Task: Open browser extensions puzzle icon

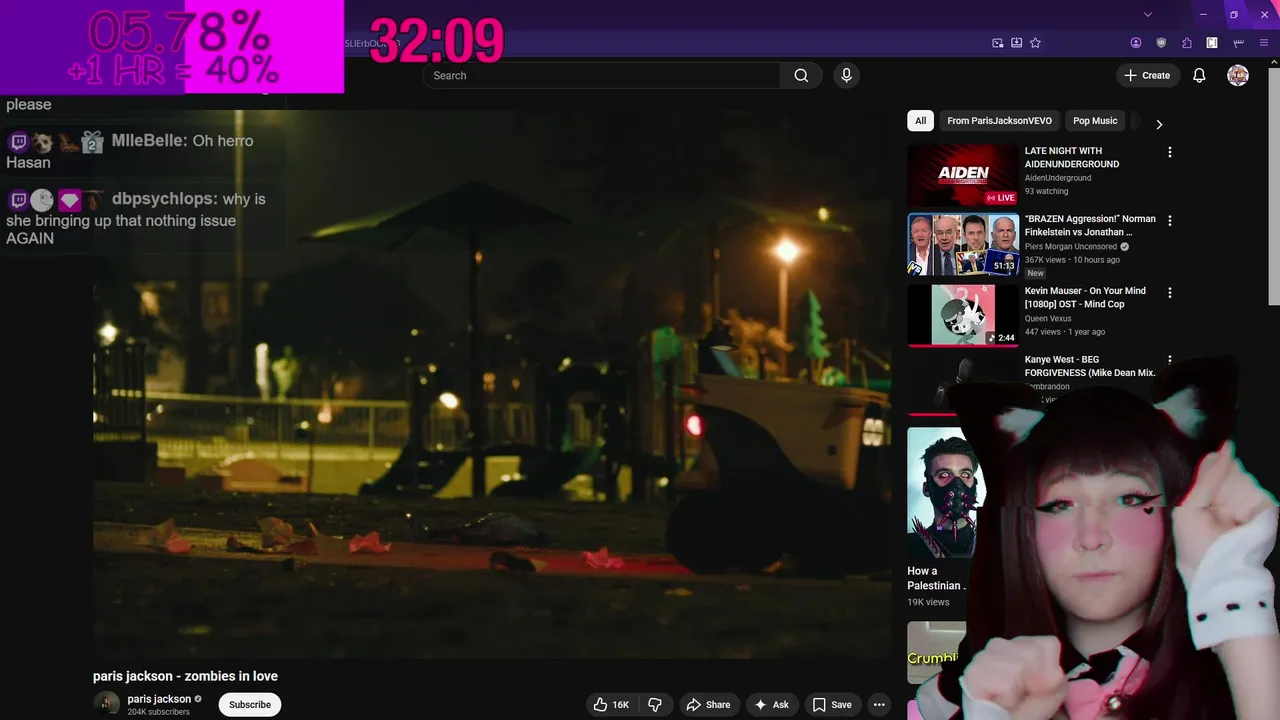Action: point(1187,43)
